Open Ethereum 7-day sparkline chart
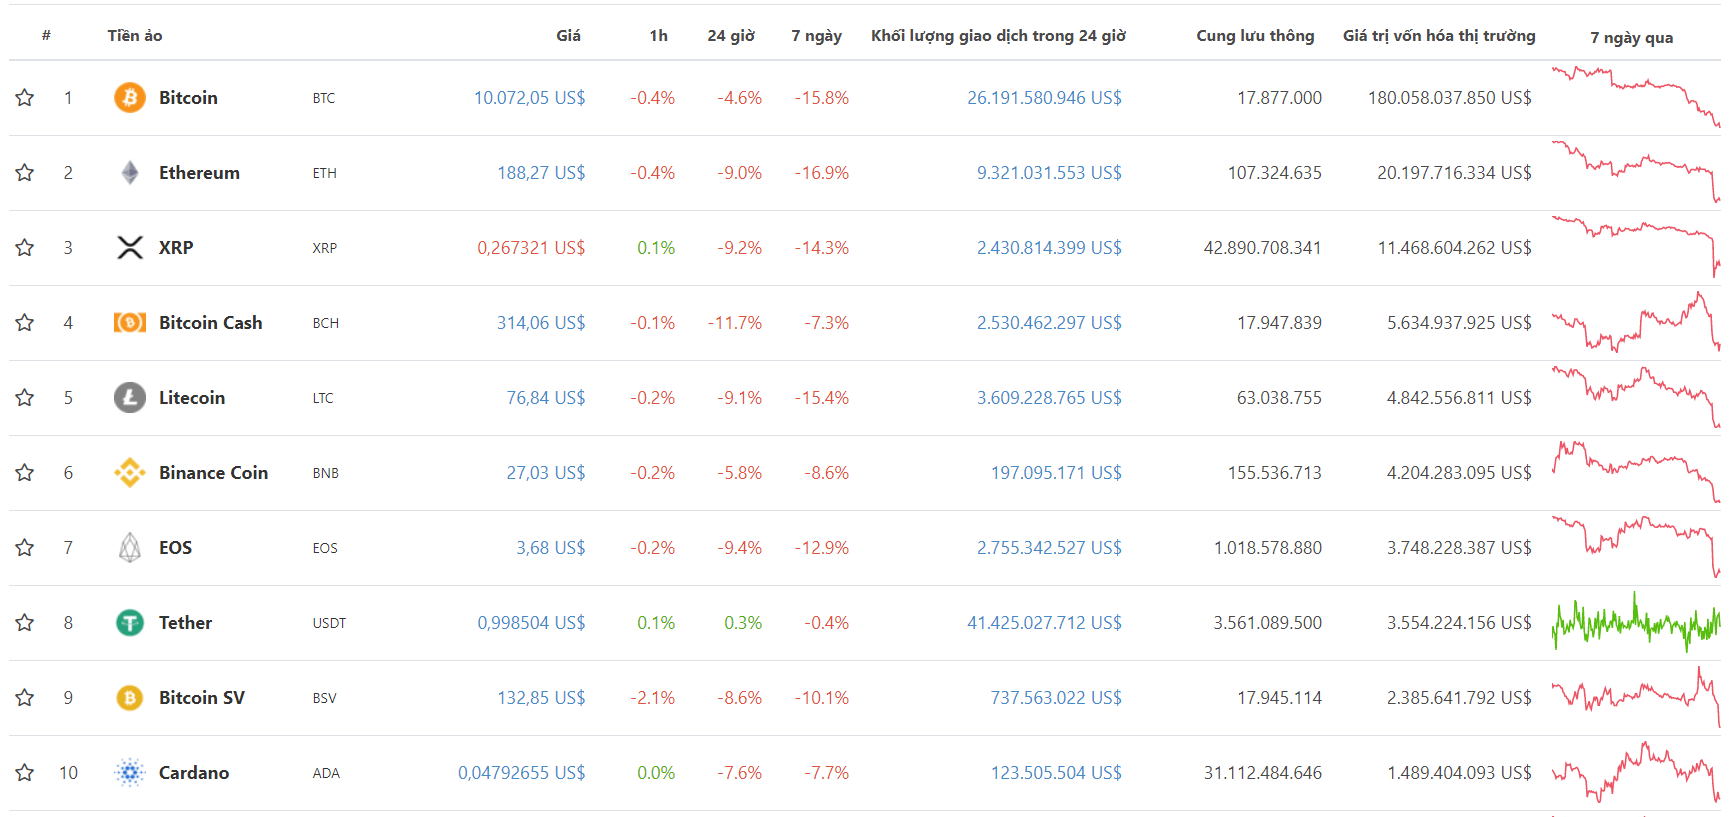1734x817 pixels. coord(1636,171)
